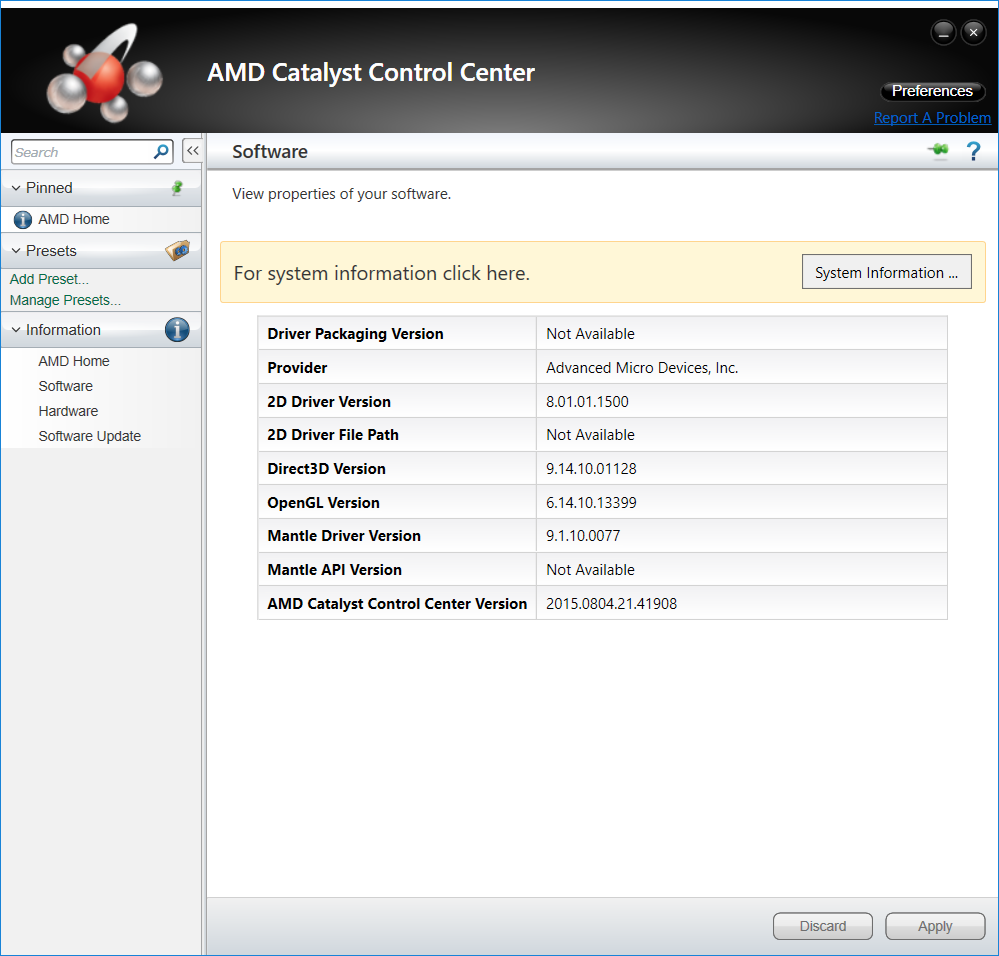Collapse the Presets section
This screenshot has width=999, height=956.
[16, 251]
